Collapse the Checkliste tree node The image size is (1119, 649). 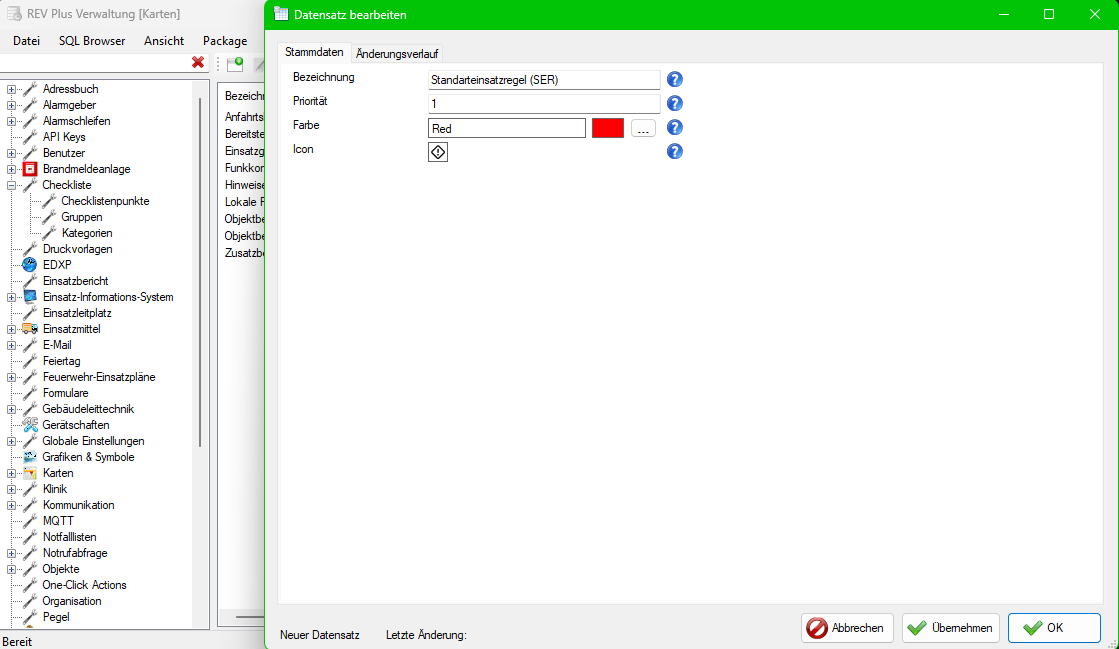tap(10, 184)
